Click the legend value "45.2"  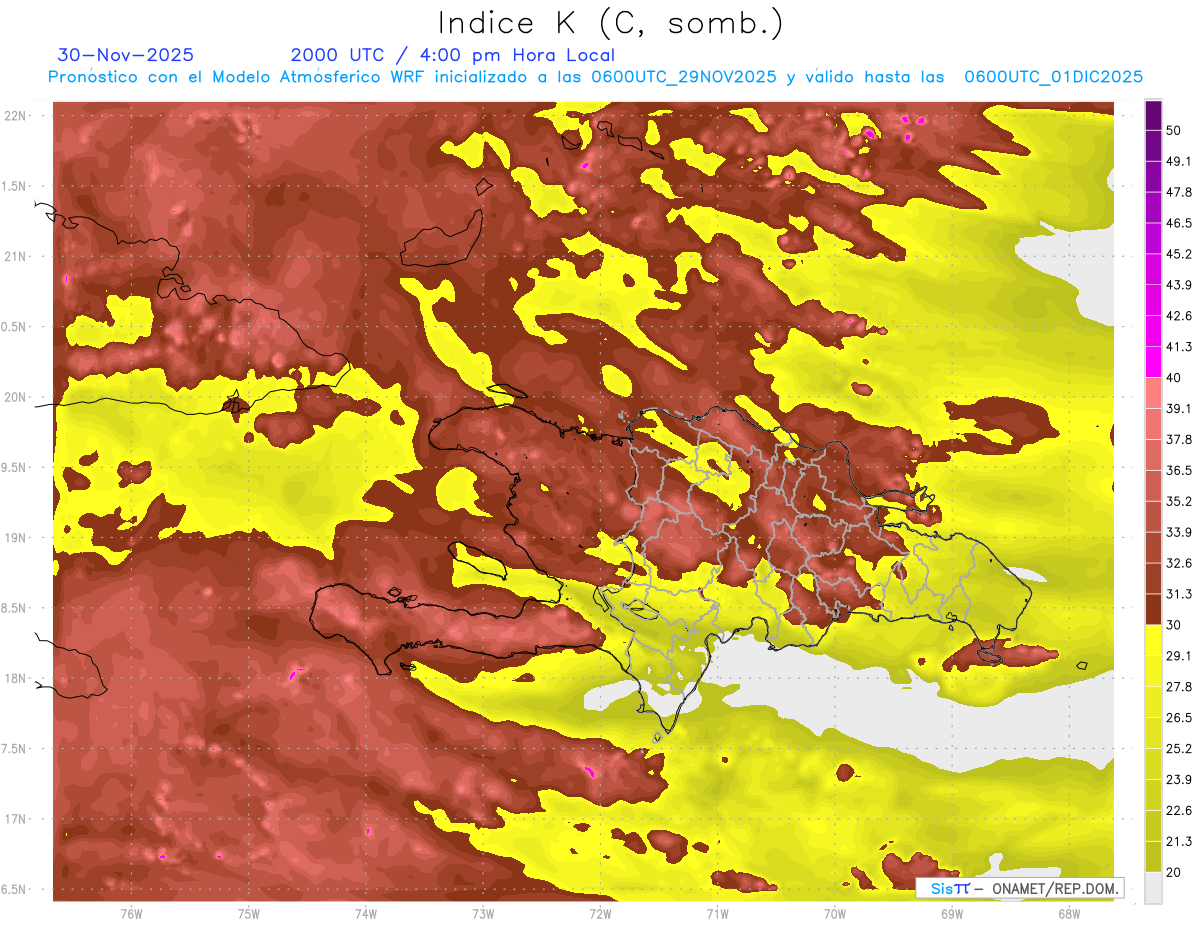[1178, 254]
